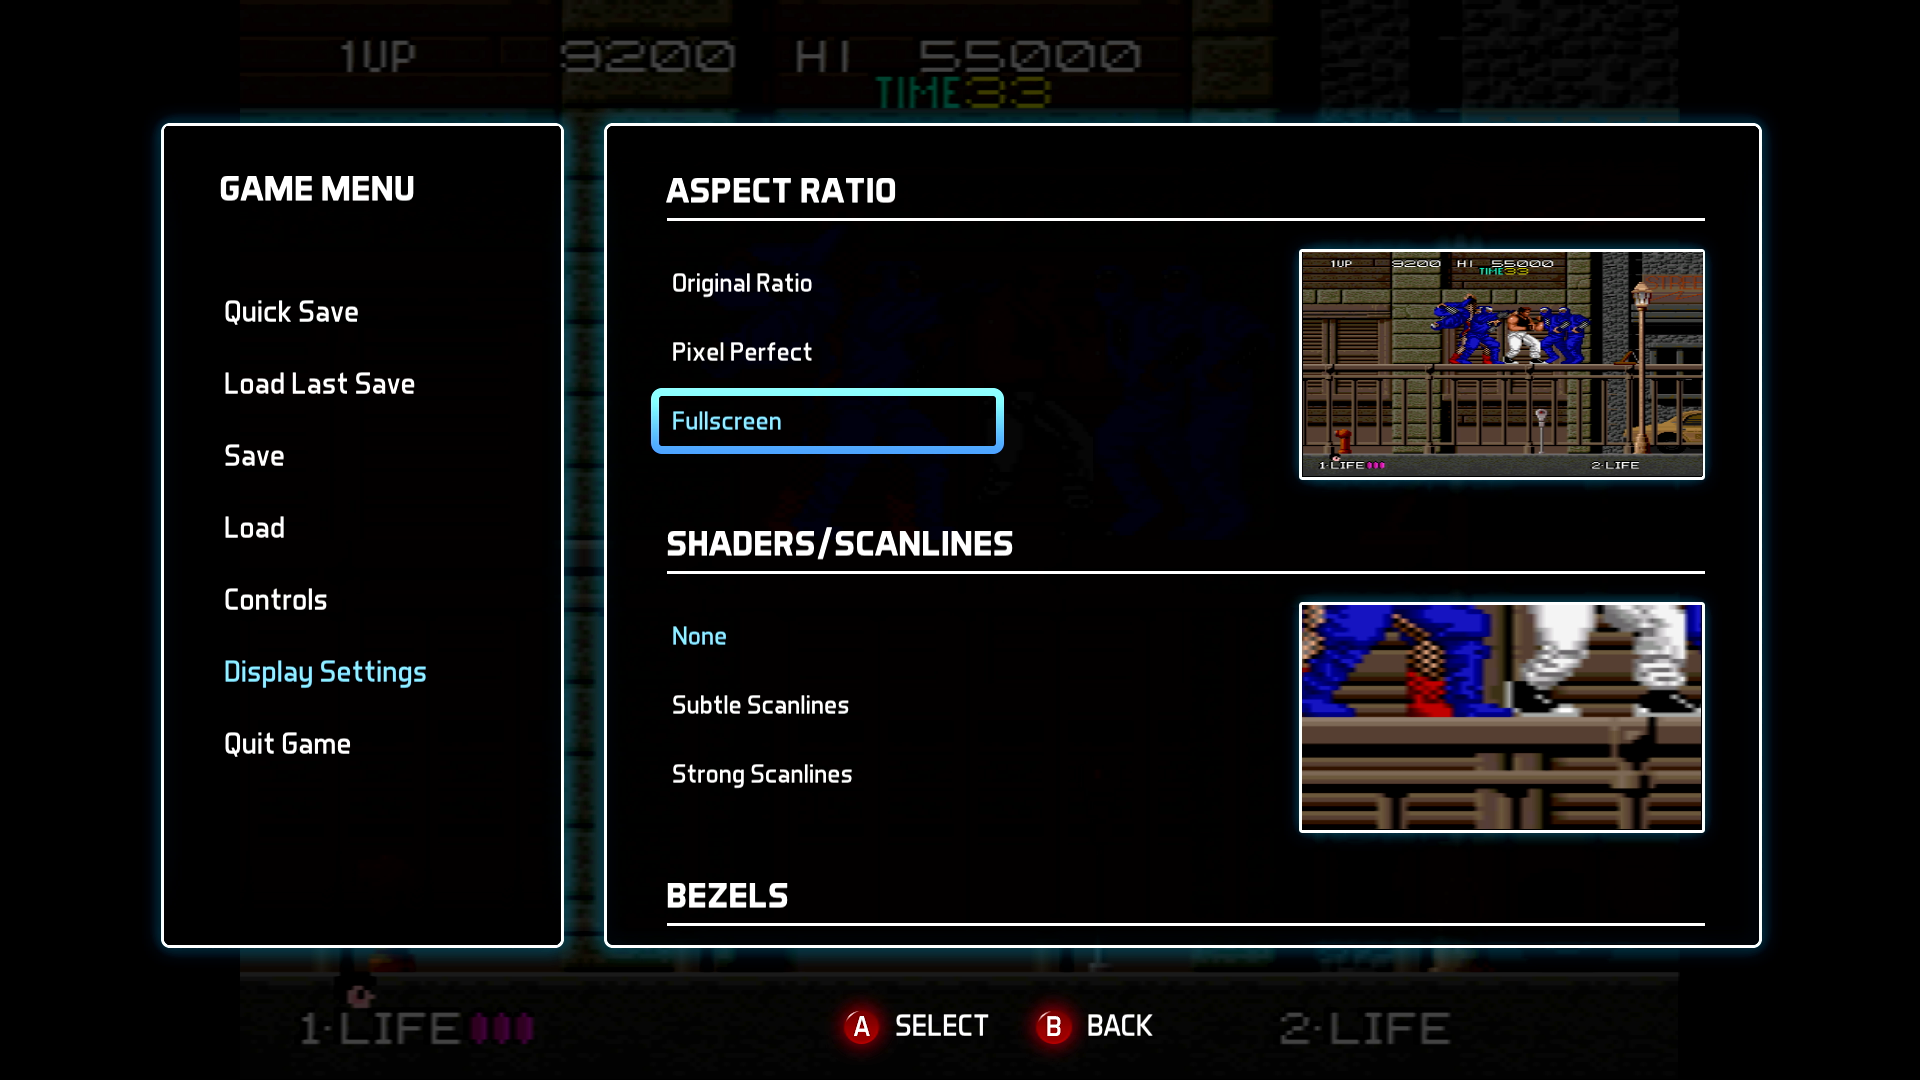Enable Strong Scanlines shader
1920x1080 pixels.
761,774
